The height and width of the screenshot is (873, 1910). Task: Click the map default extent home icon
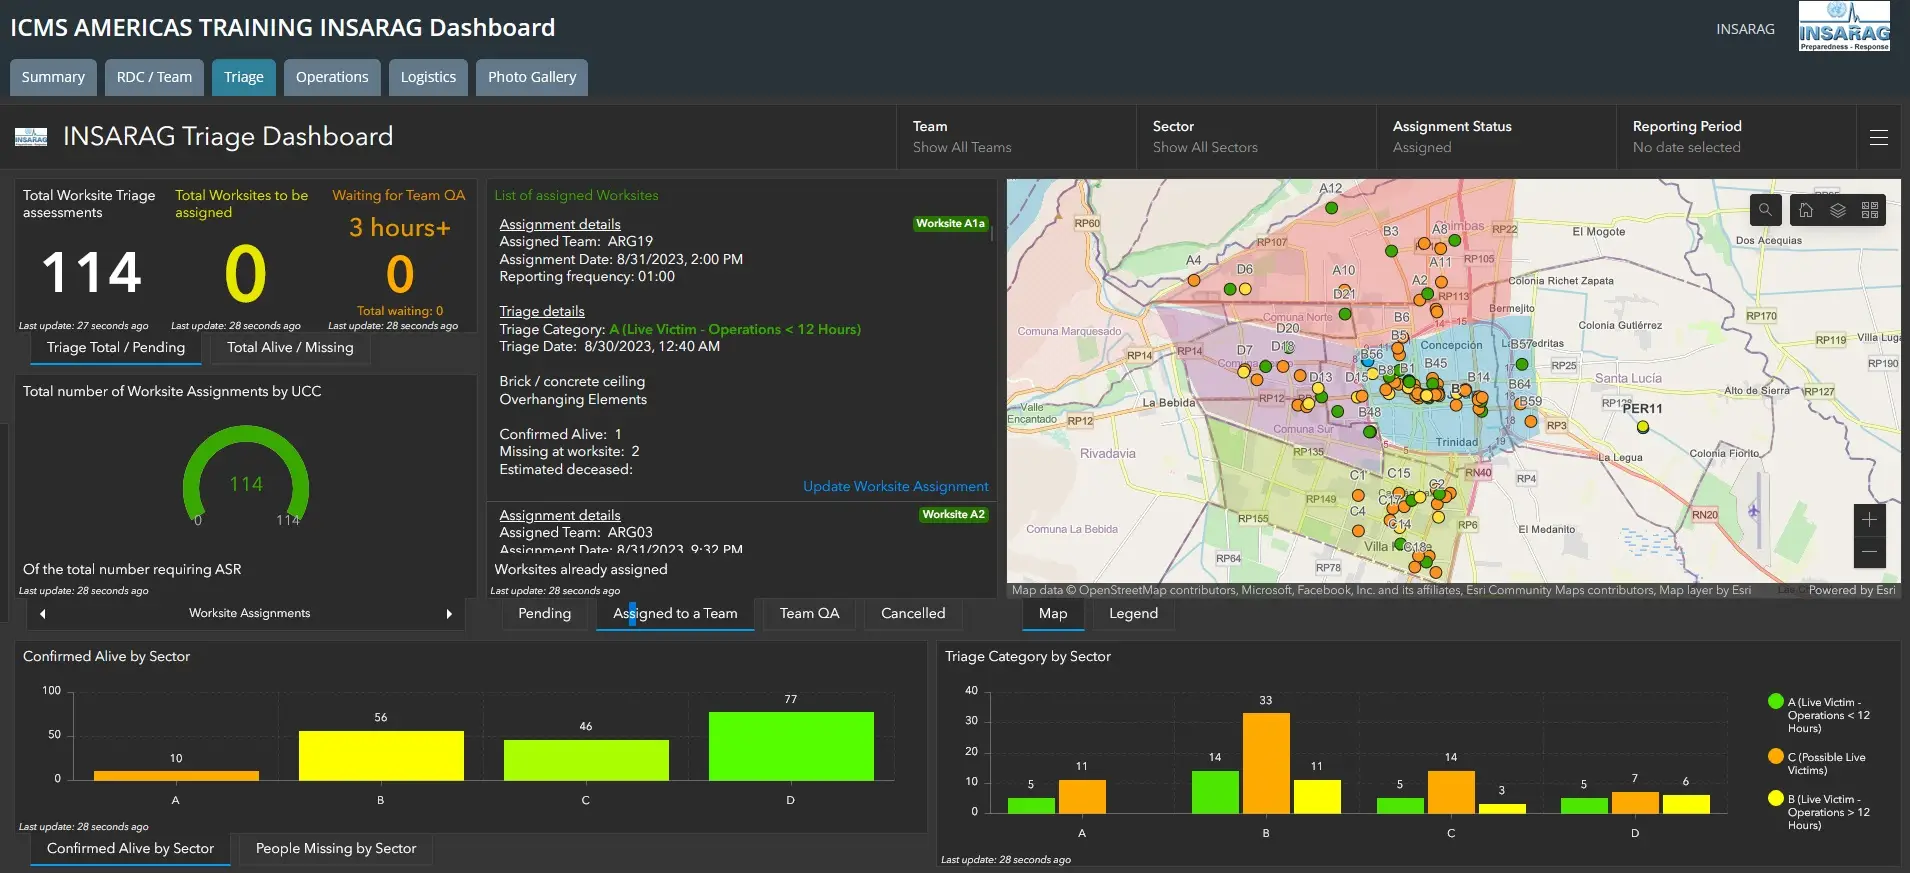tap(1806, 210)
